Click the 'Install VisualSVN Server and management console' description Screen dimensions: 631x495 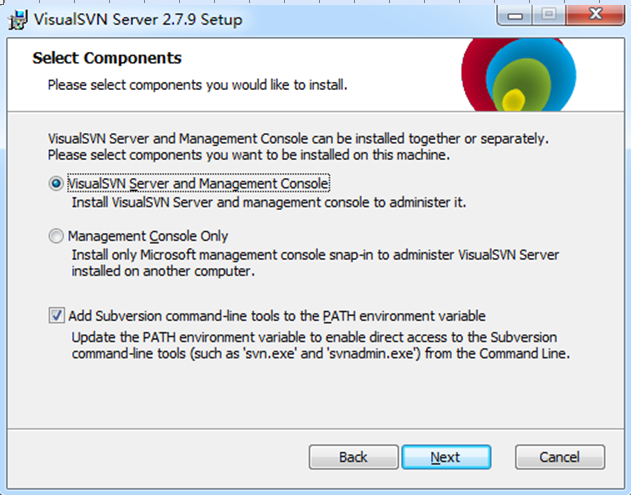[x=269, y=203]
